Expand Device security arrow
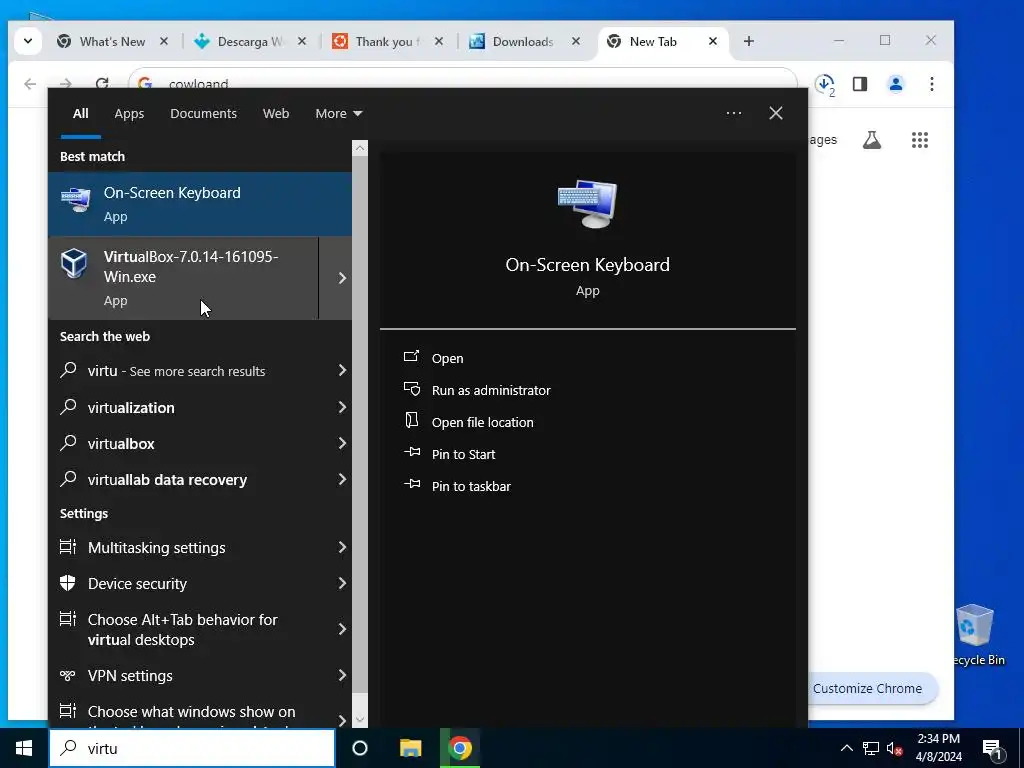 pos(342,583)
